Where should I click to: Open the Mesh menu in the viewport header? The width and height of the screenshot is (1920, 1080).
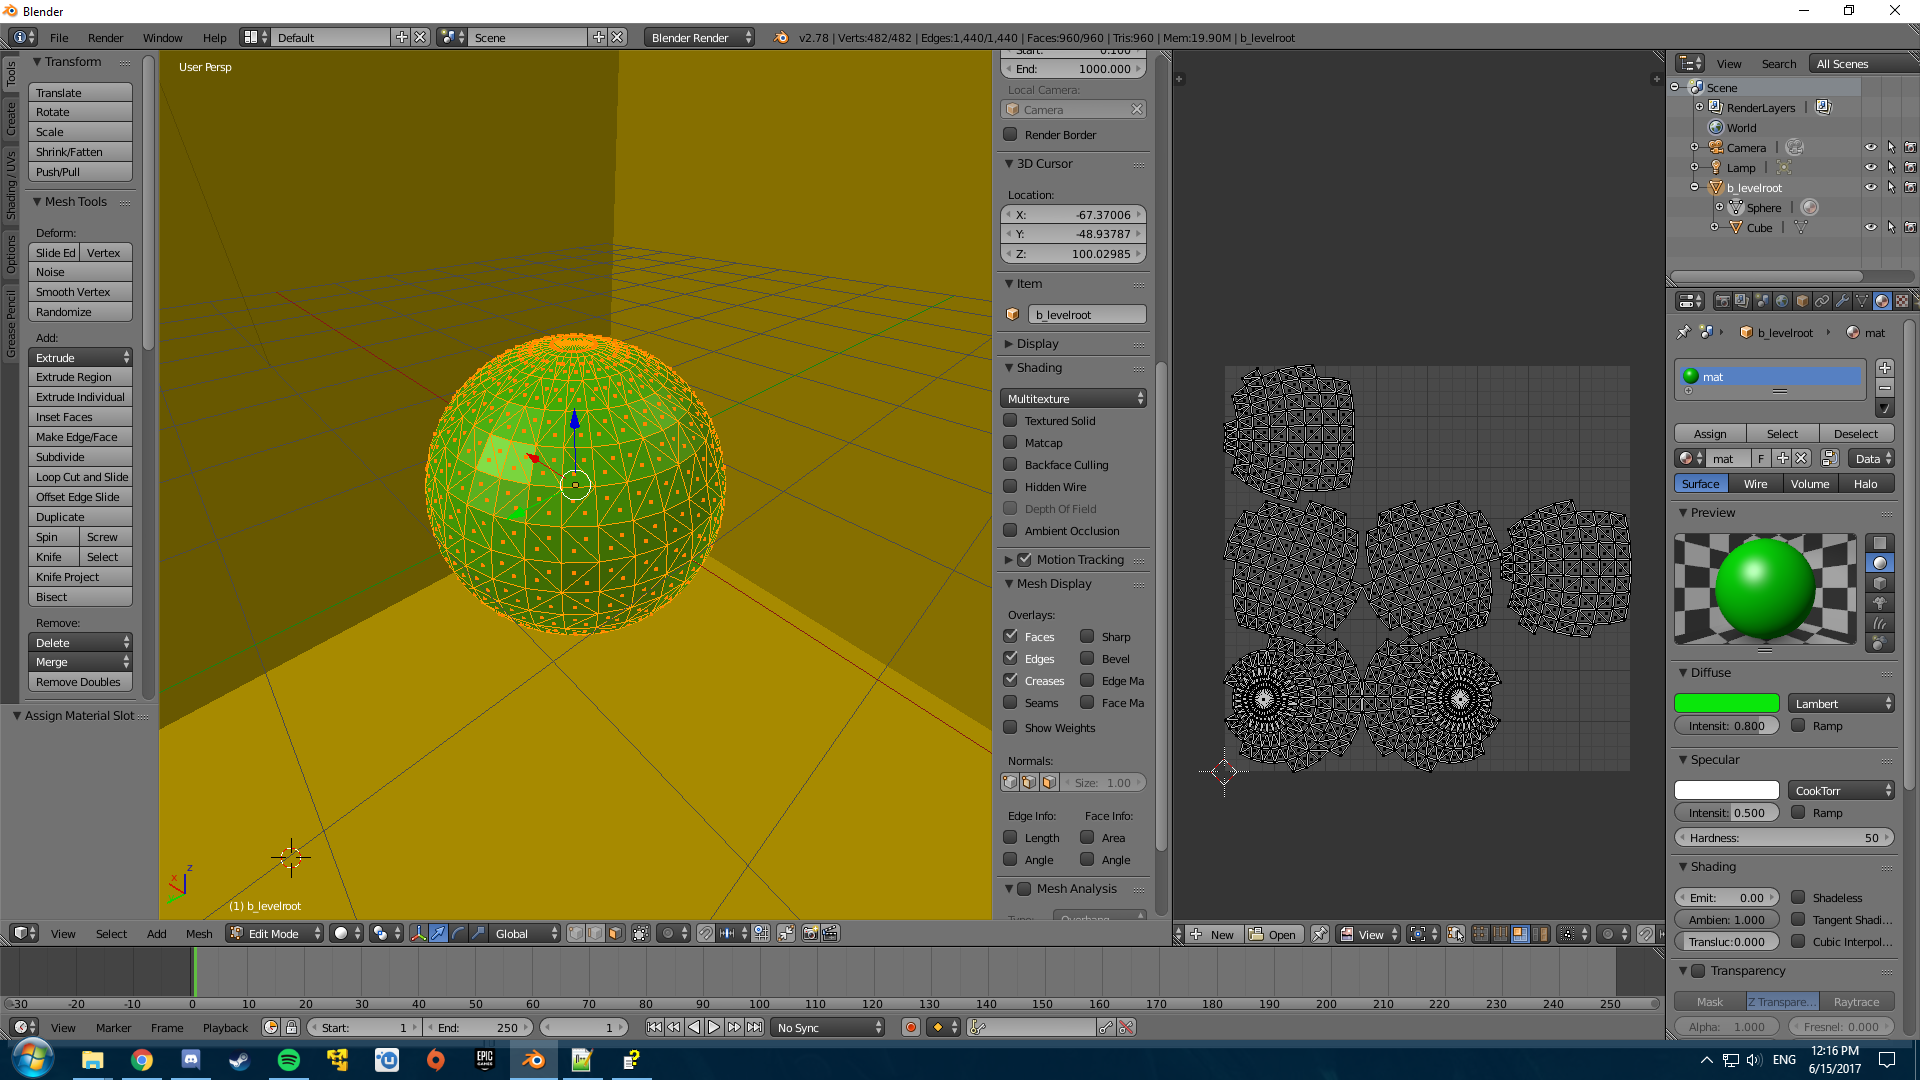[199, 933]
